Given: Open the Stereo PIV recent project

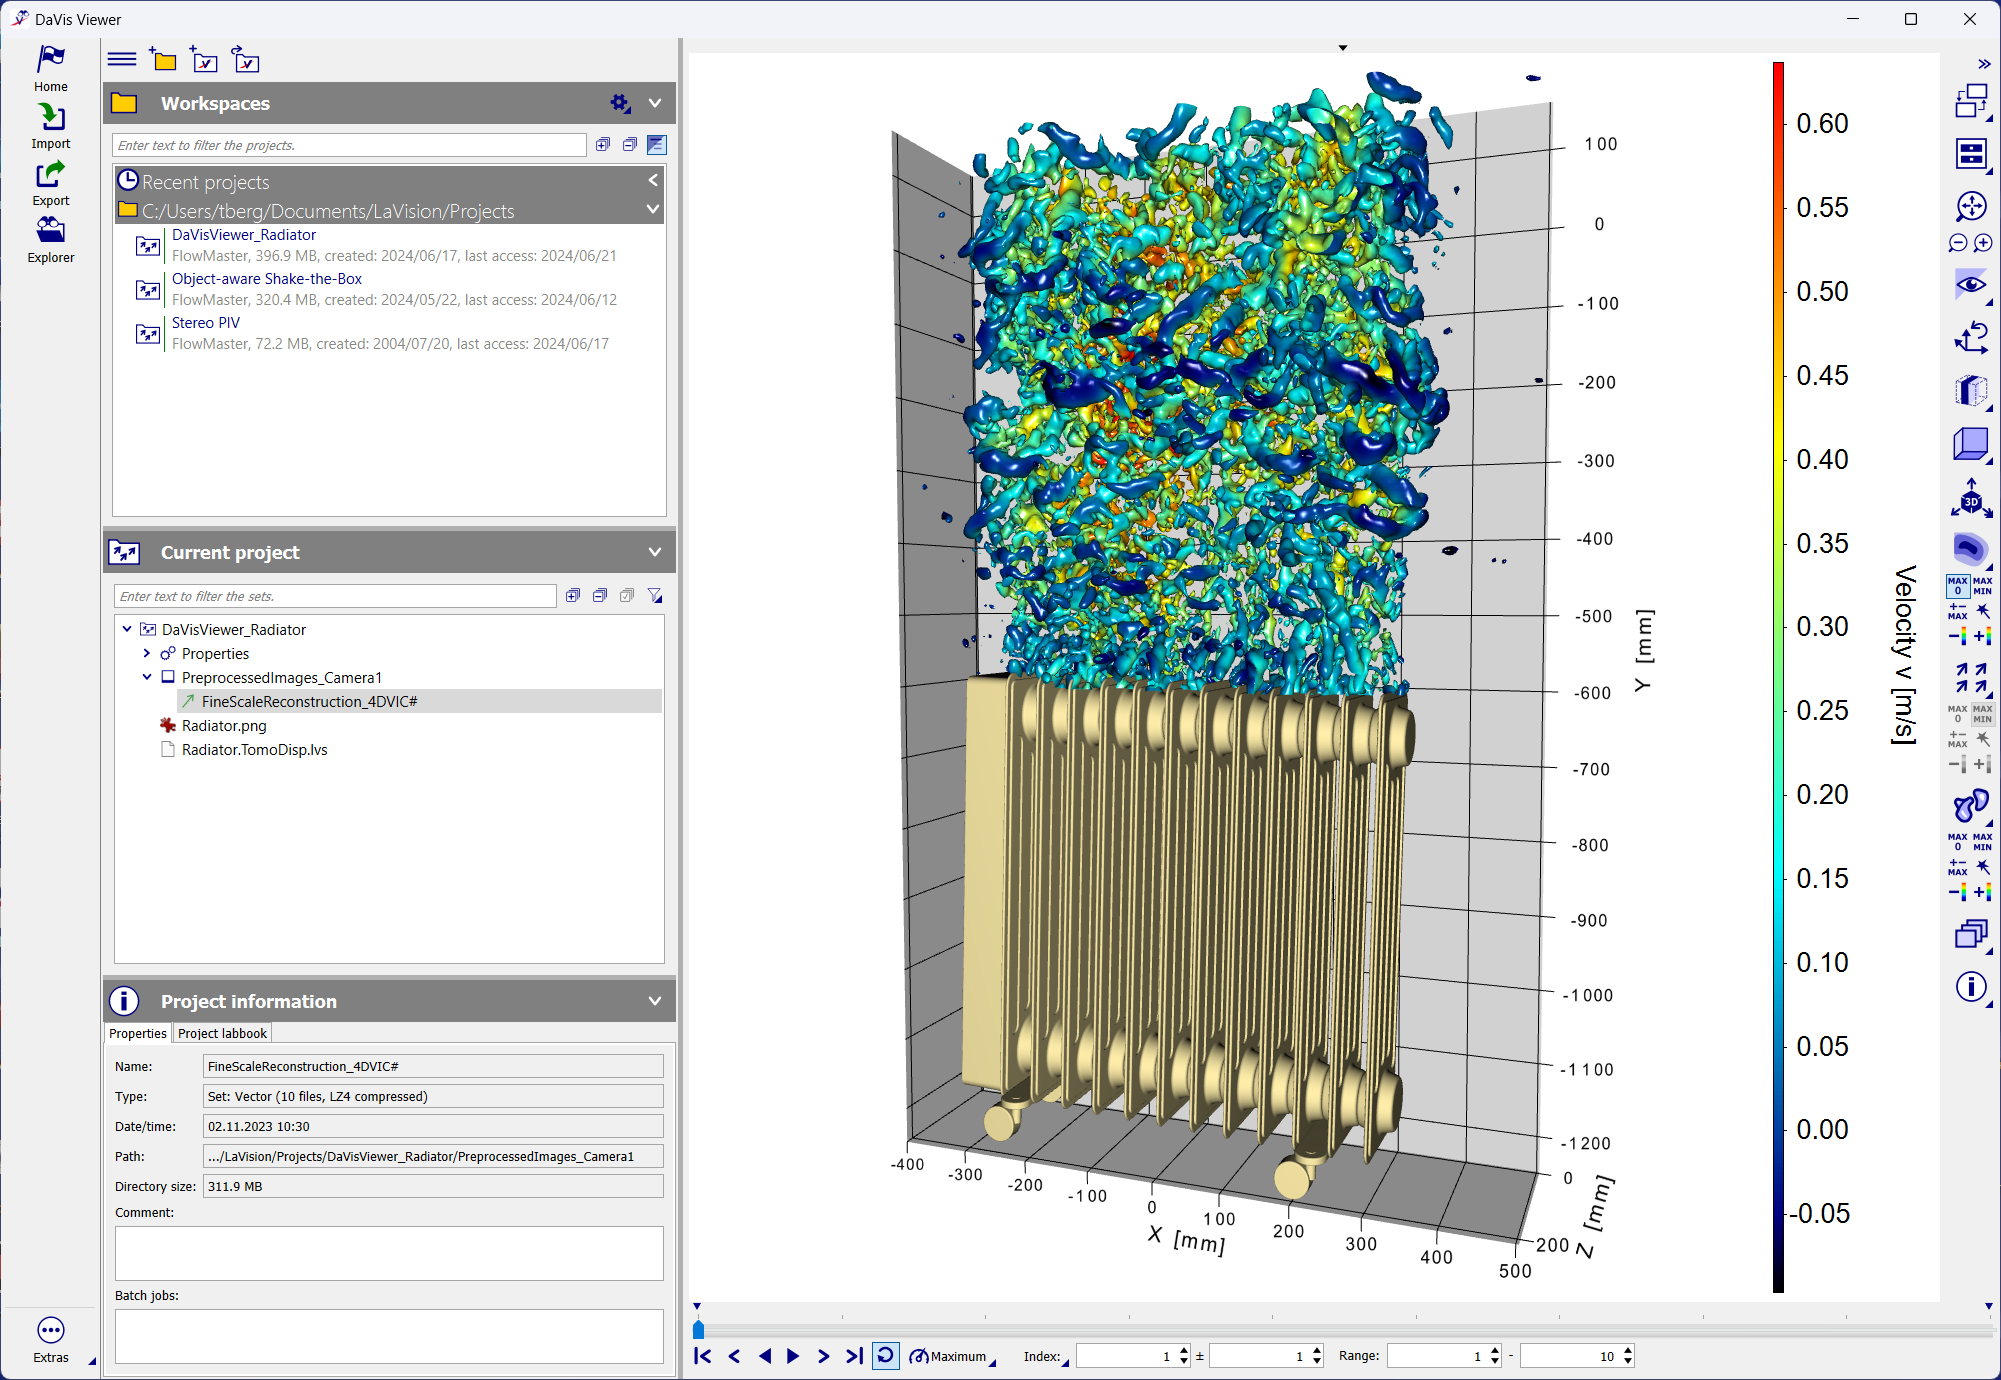Looking at the screenshot, I should click(x=206, y=323).
